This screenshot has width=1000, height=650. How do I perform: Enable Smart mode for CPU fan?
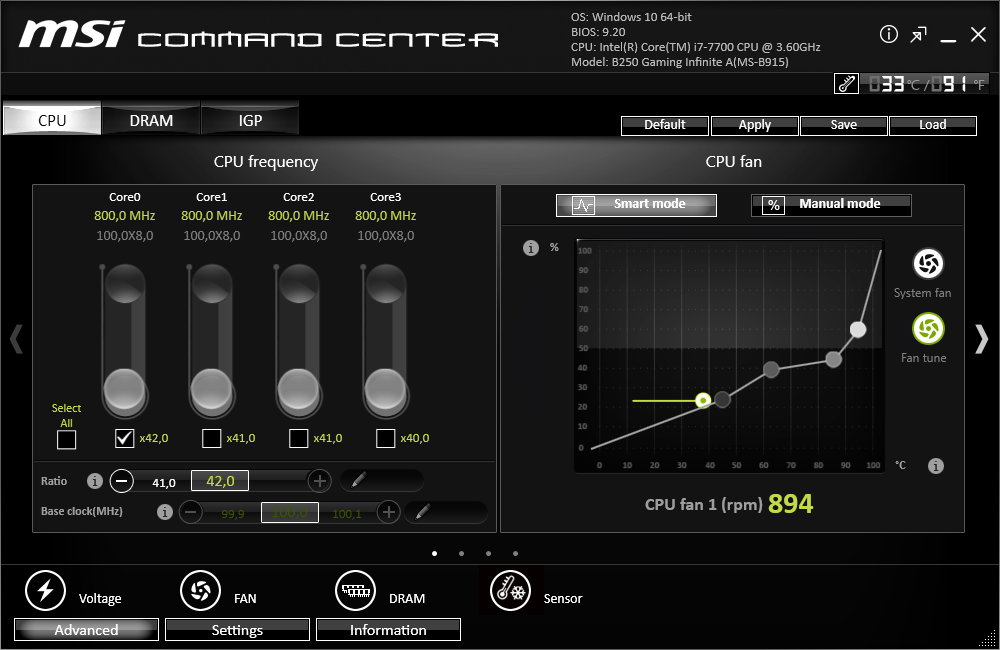[x=636, y=205]
